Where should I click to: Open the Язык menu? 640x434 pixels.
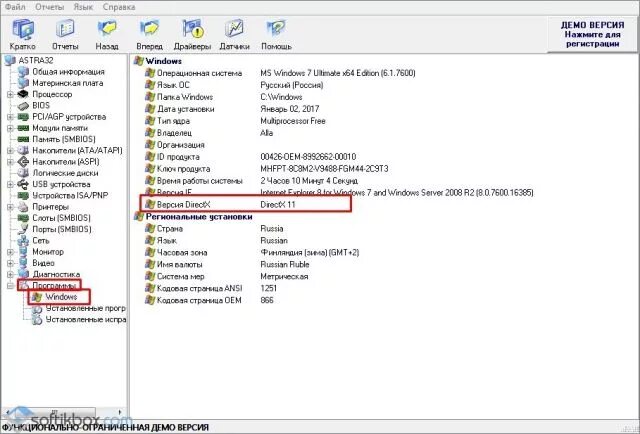(x=83, y=7)
